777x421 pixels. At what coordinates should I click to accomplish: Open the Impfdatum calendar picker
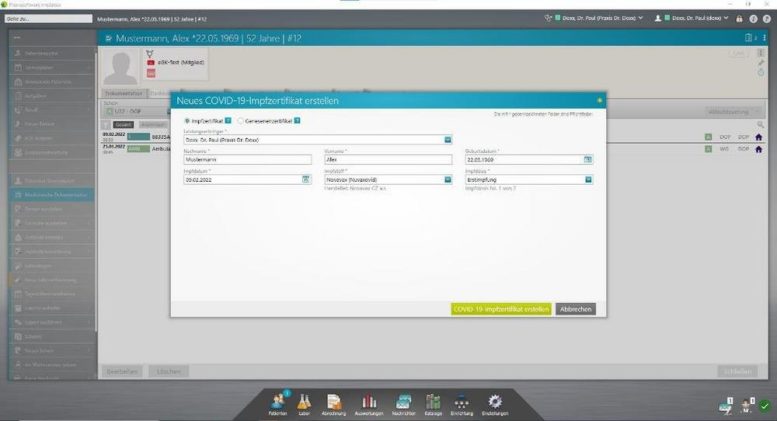point(306,179)
